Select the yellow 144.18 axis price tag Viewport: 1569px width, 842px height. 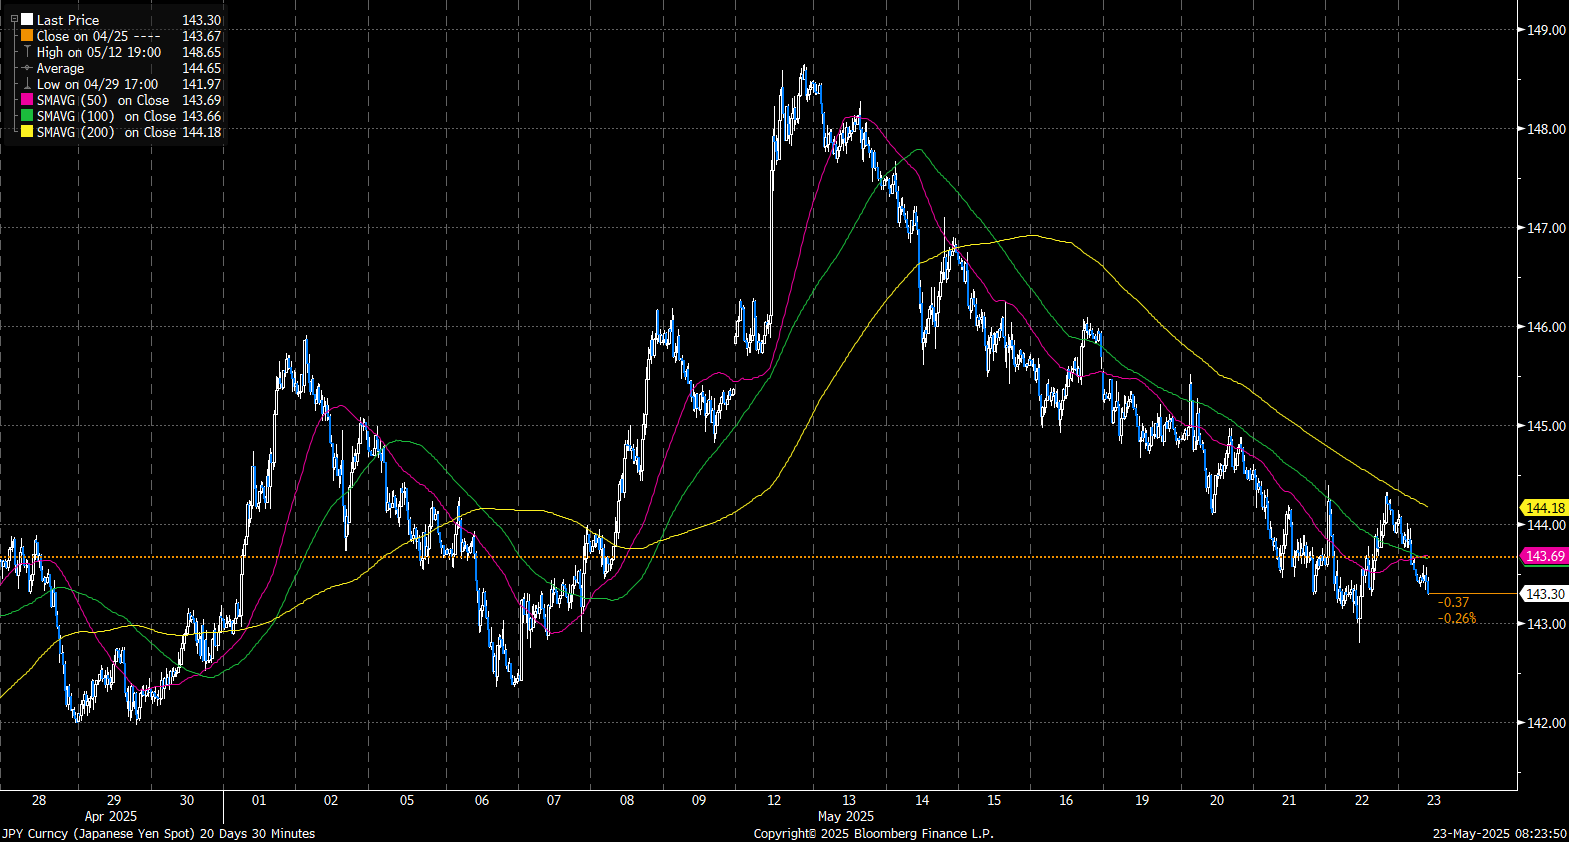(x=1544, y=508)
